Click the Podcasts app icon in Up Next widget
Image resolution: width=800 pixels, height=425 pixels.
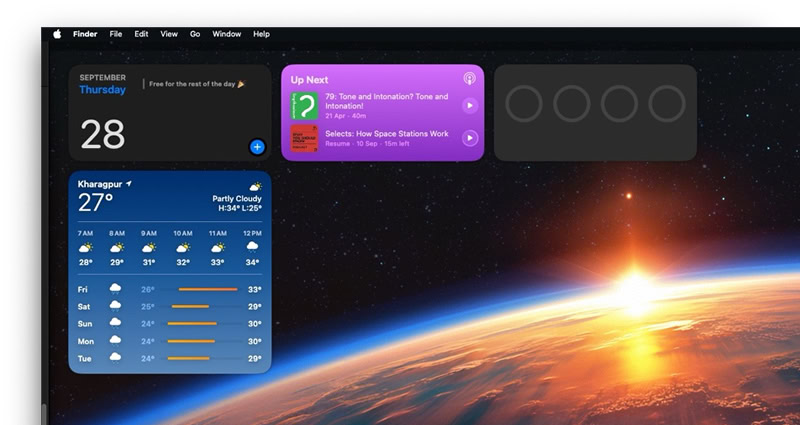point(469,79)
